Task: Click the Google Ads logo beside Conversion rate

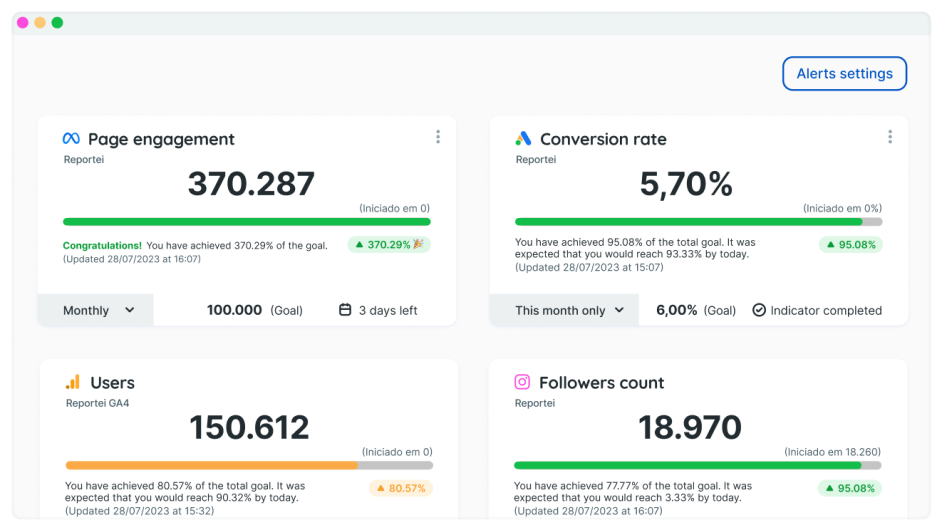Action: [x=523, y=139]
